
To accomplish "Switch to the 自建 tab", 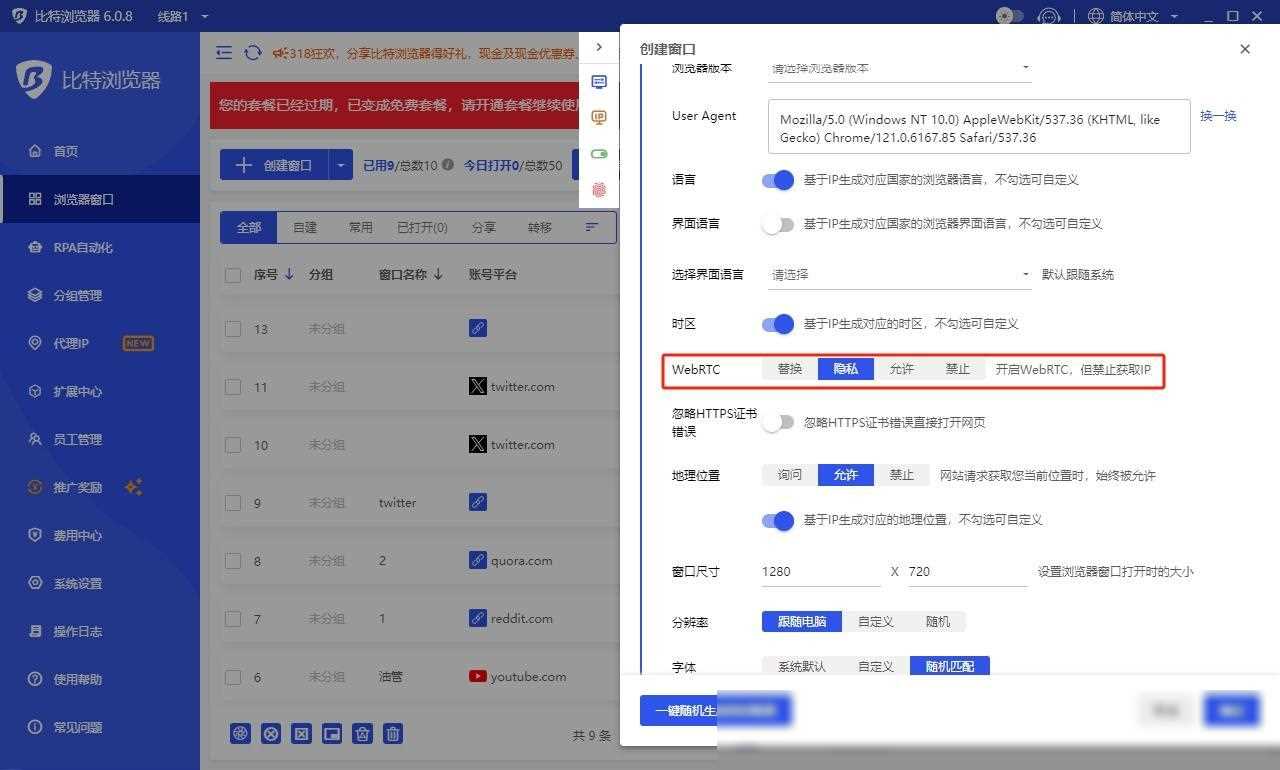I will [x=305, y=227].
